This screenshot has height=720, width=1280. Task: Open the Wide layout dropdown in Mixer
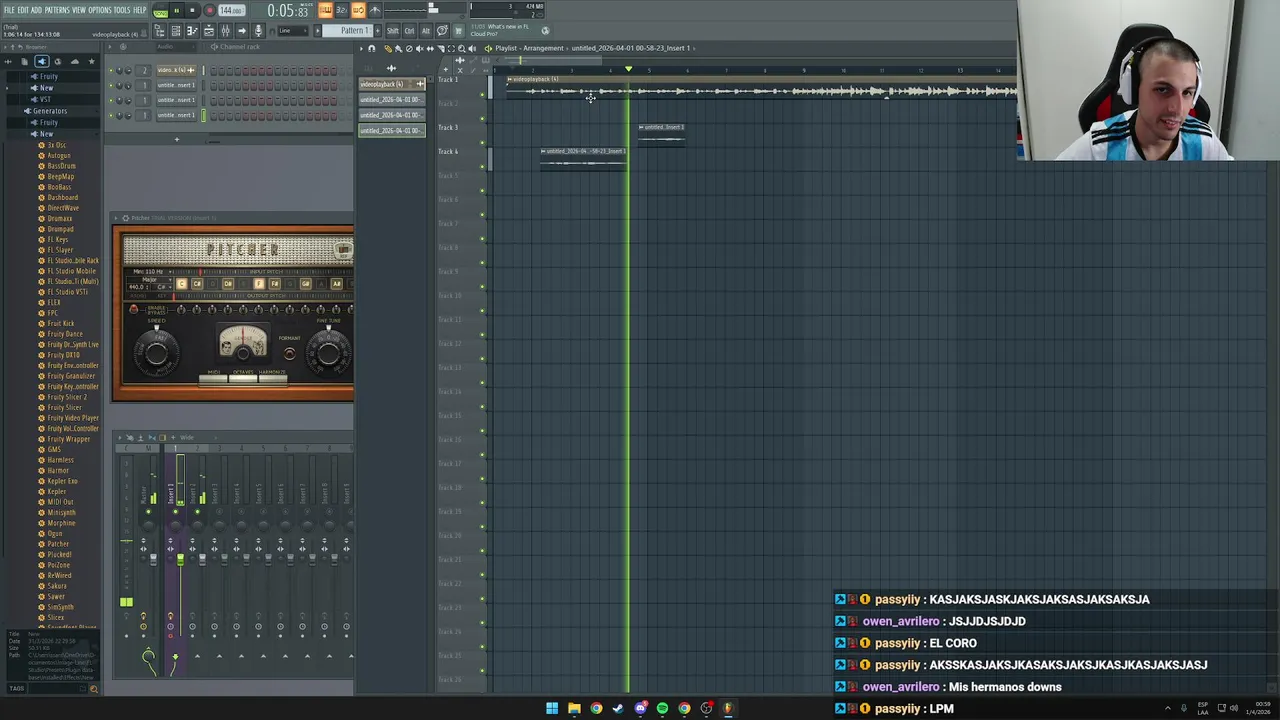point(187,438)
